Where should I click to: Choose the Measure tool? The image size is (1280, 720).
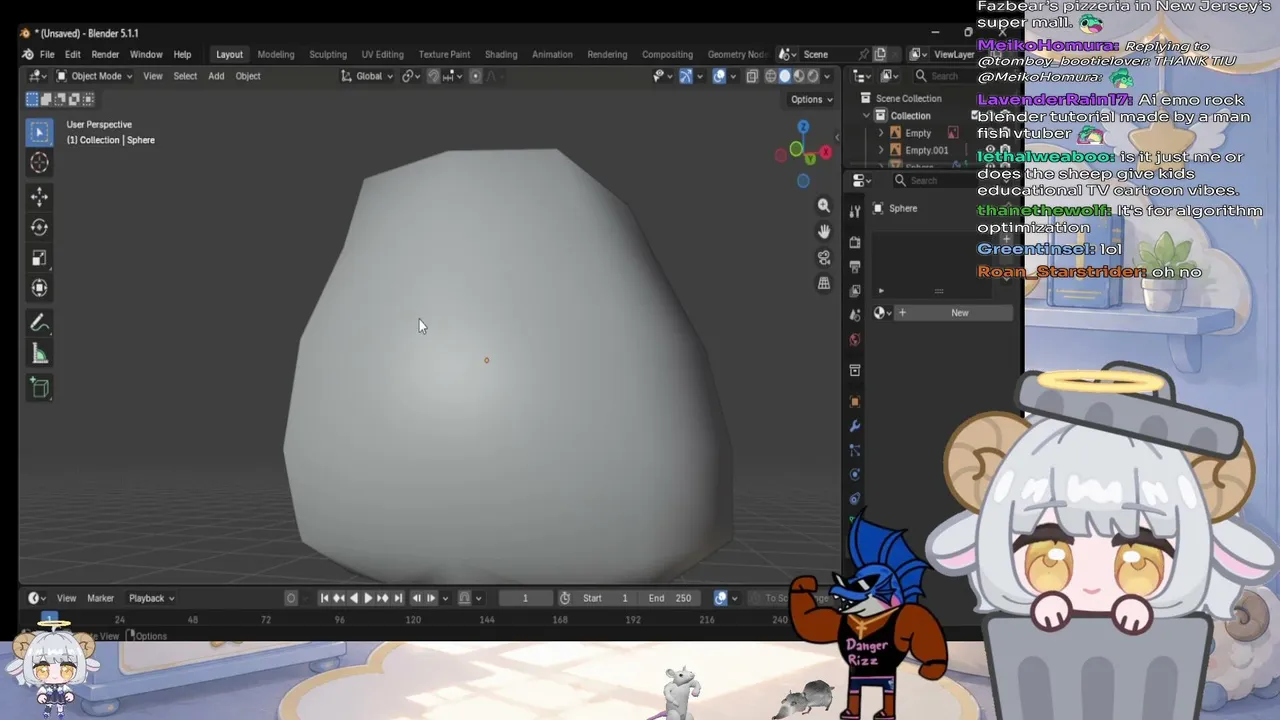point(40,354)
